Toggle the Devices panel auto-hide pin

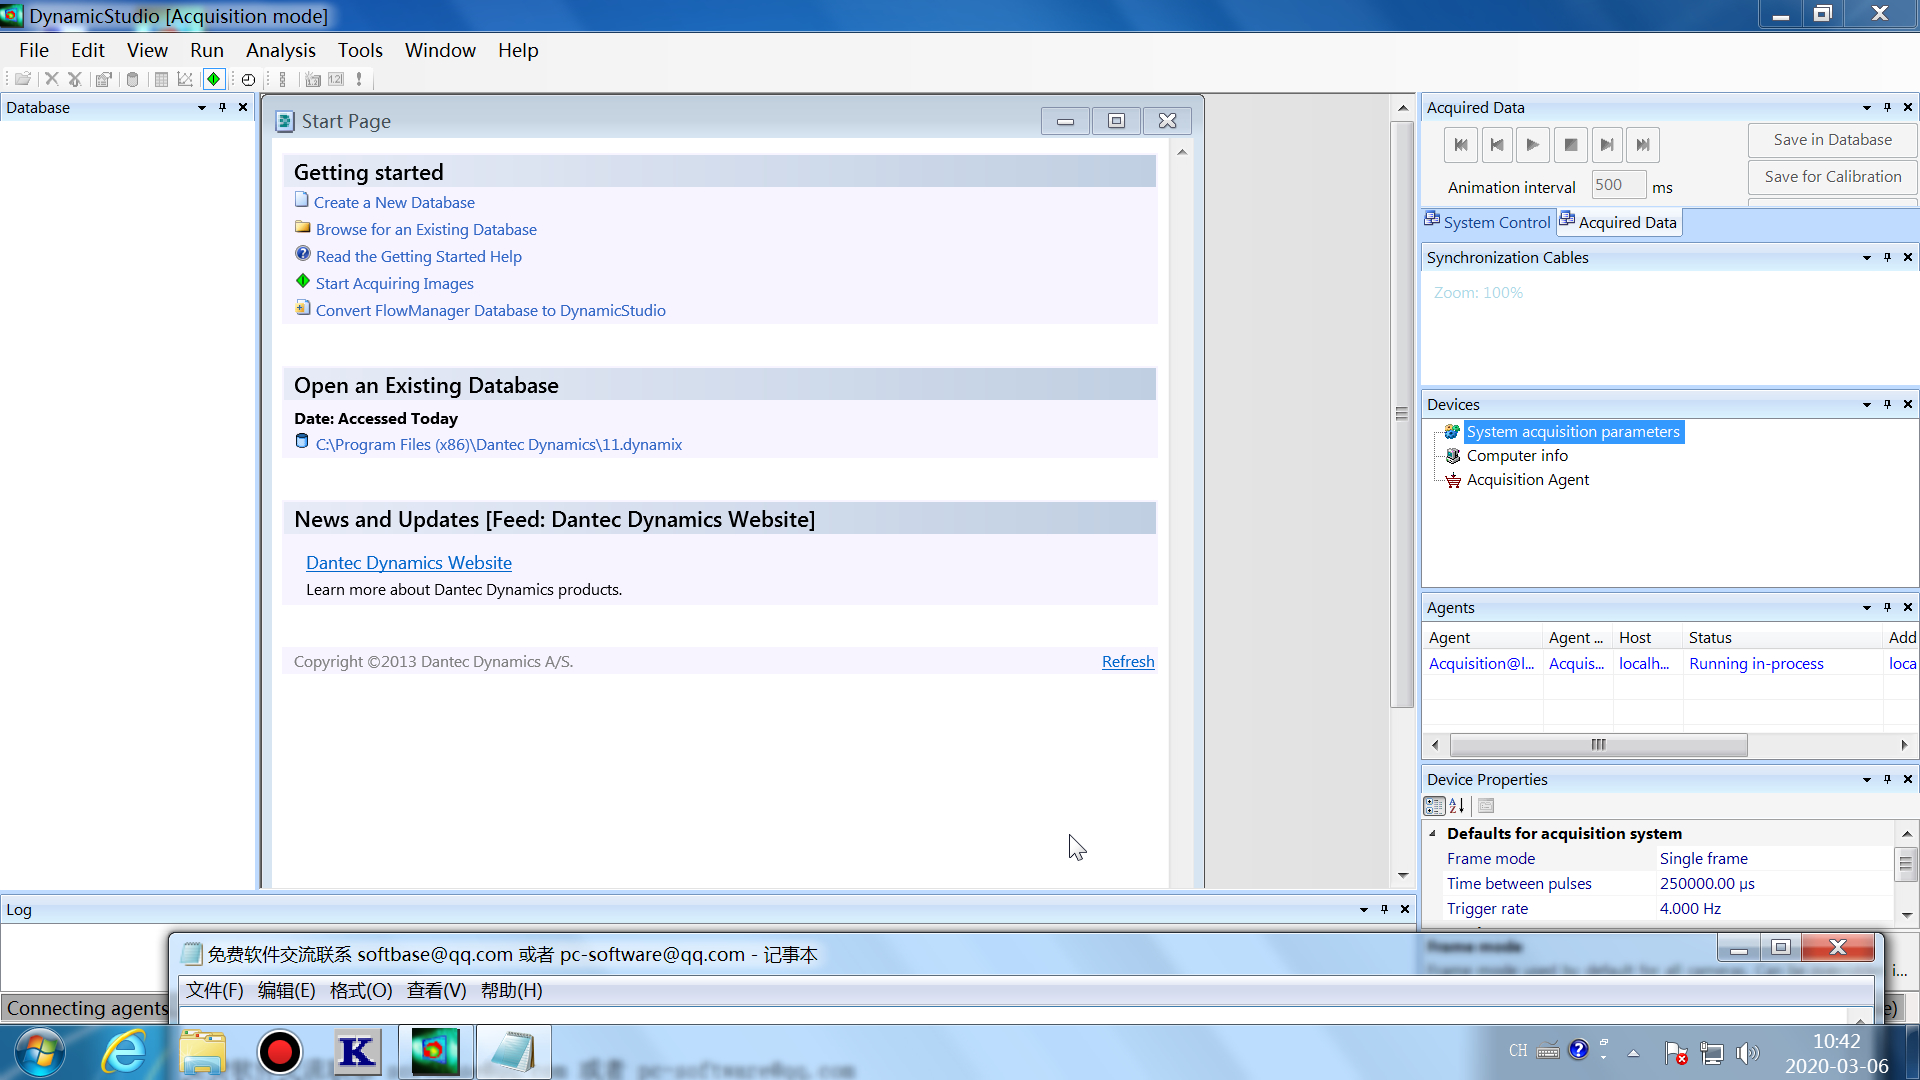1887,405
